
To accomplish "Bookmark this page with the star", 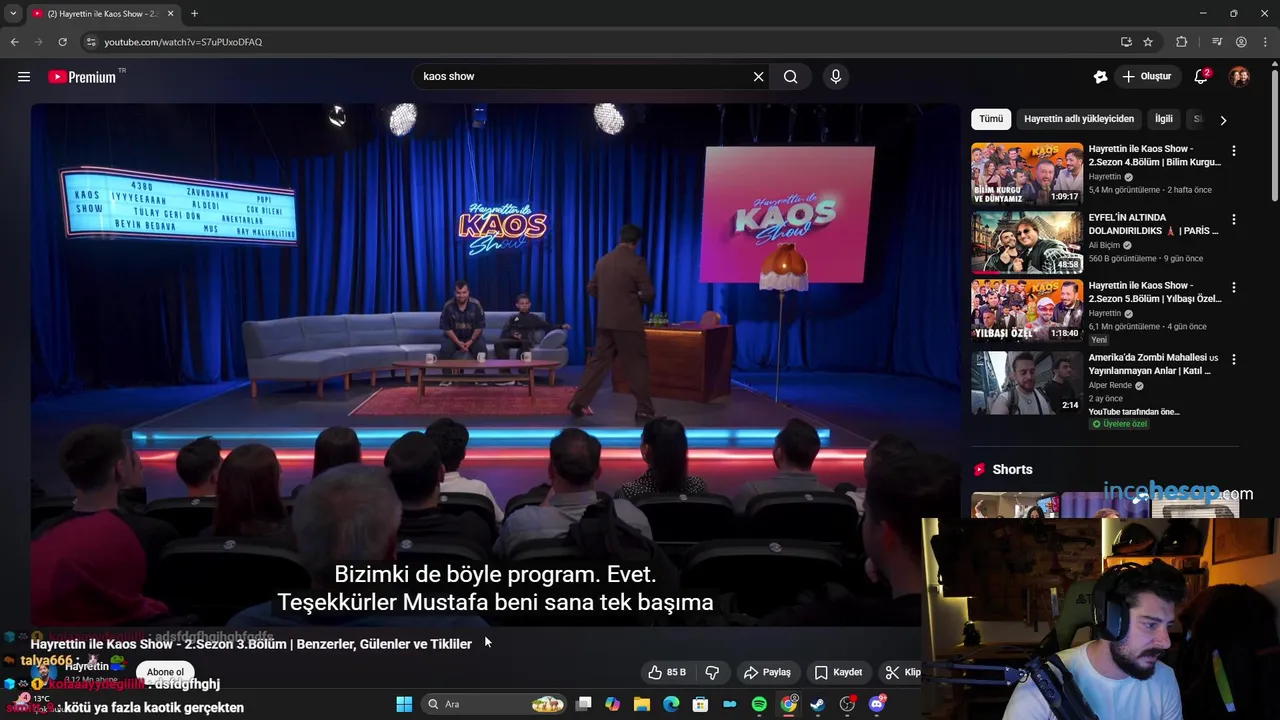I will tap(1148, 42).
